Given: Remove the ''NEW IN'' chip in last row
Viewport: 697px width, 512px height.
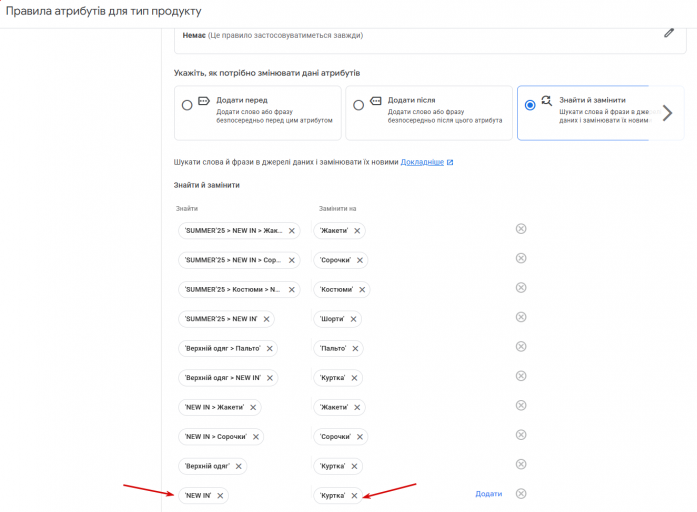Looking at the screenshot, I should [x=220, y=495].
